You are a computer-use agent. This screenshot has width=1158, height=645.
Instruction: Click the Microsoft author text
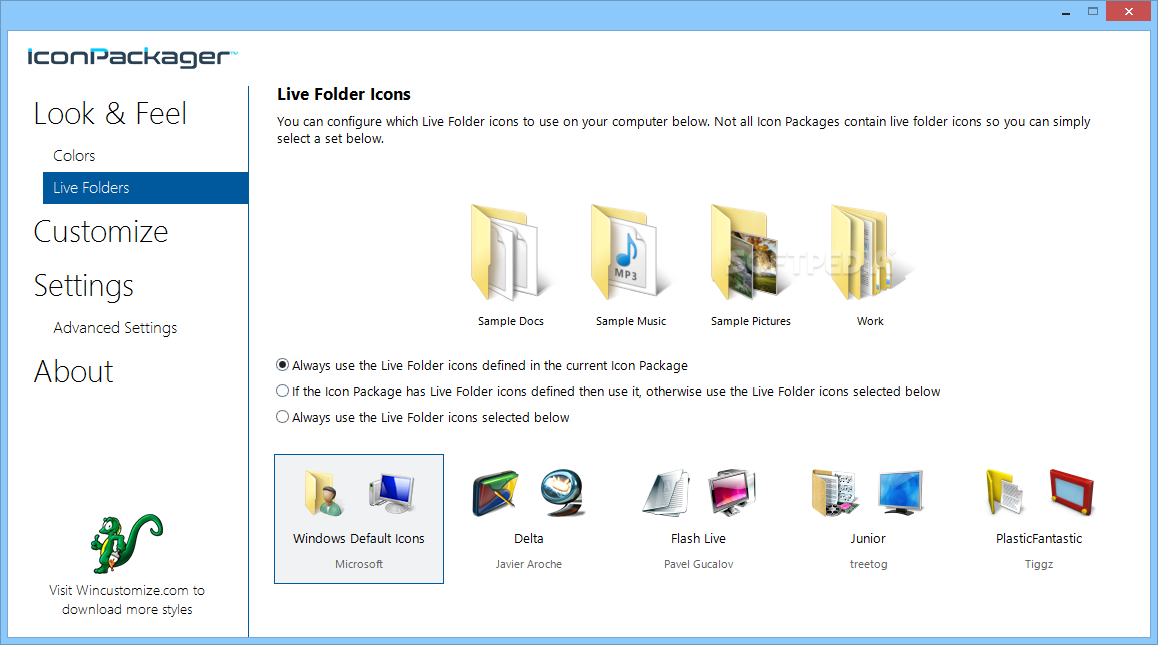pyautogui.click(x=359, y=564)
